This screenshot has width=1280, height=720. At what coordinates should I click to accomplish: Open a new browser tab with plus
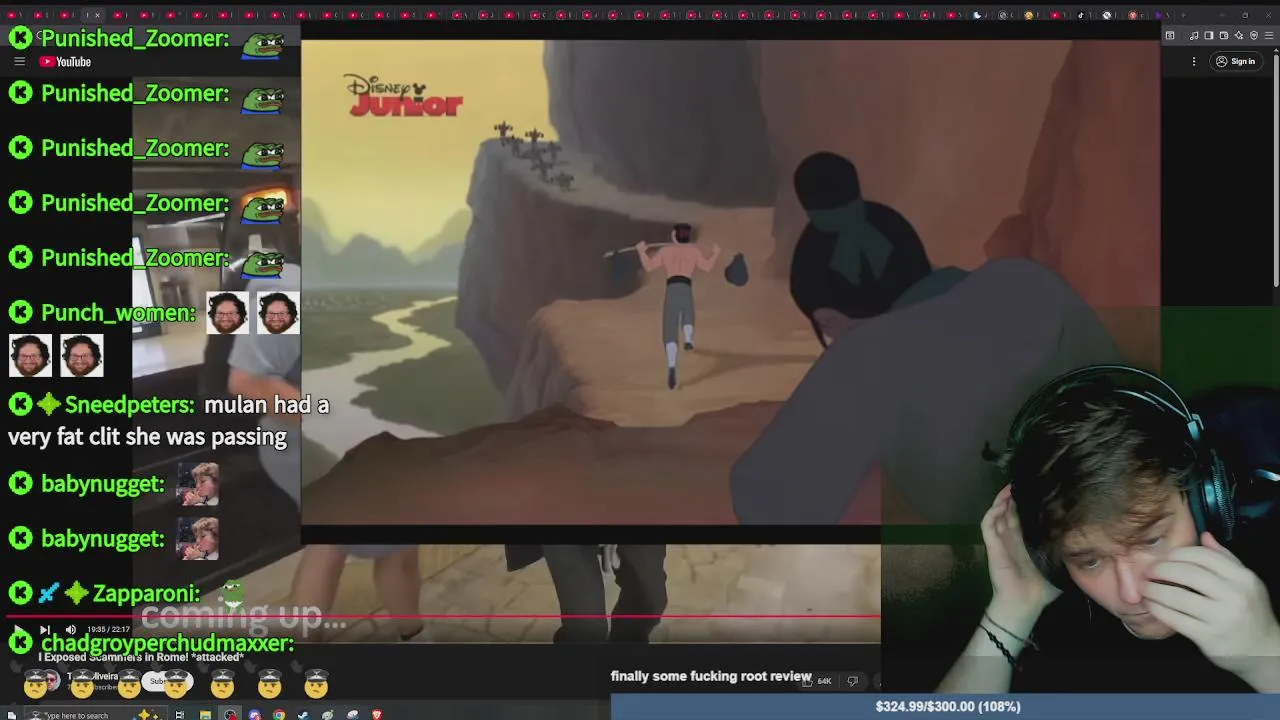tap(1183, 15)
